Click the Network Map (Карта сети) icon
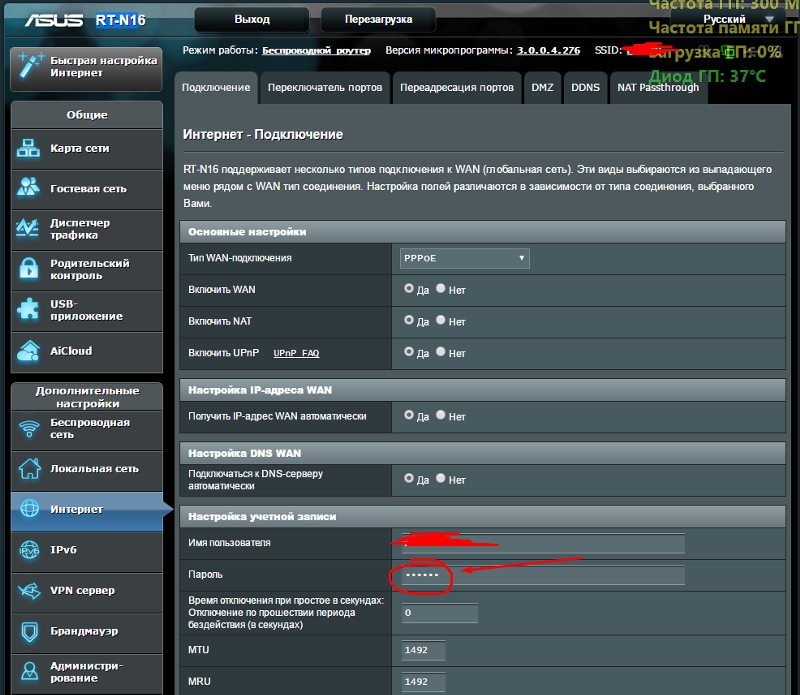The image size is (800, 695). click(28, 148)
